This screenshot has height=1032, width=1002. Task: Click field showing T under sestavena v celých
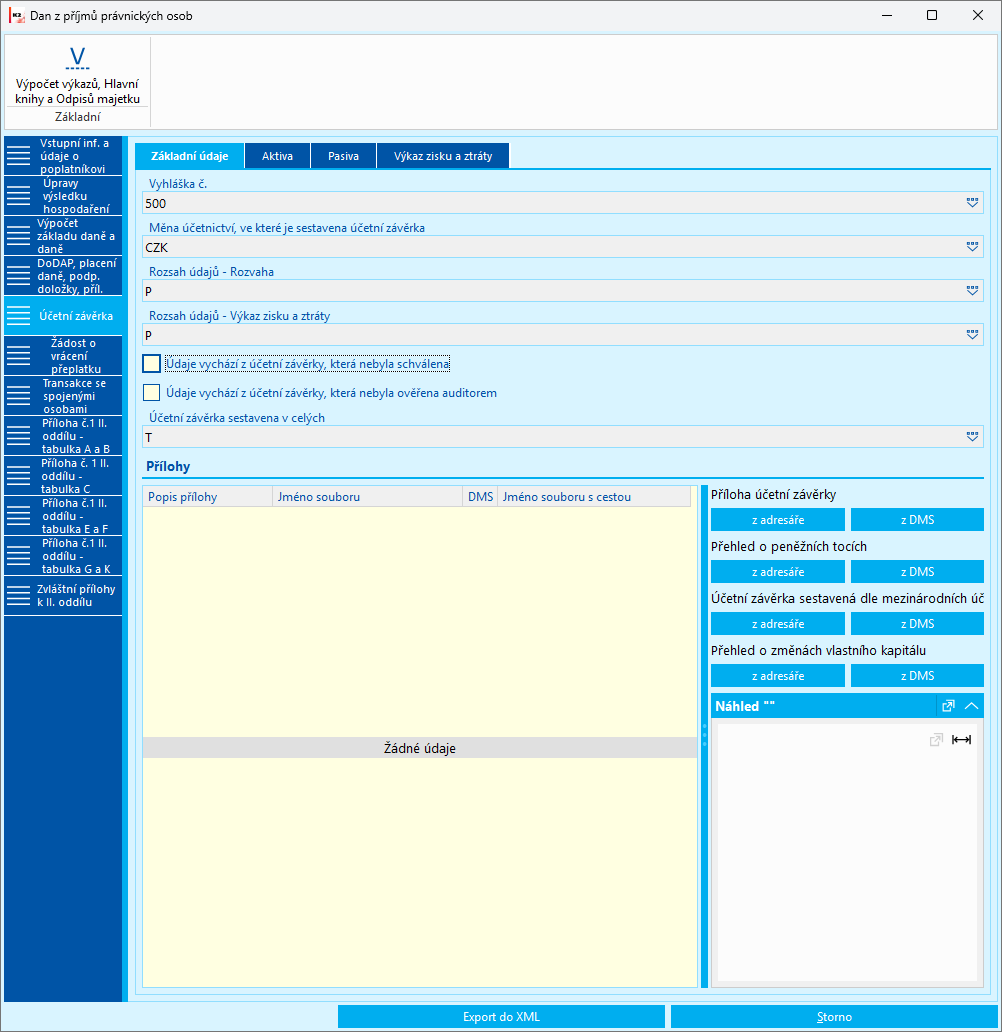click(563, 437)
